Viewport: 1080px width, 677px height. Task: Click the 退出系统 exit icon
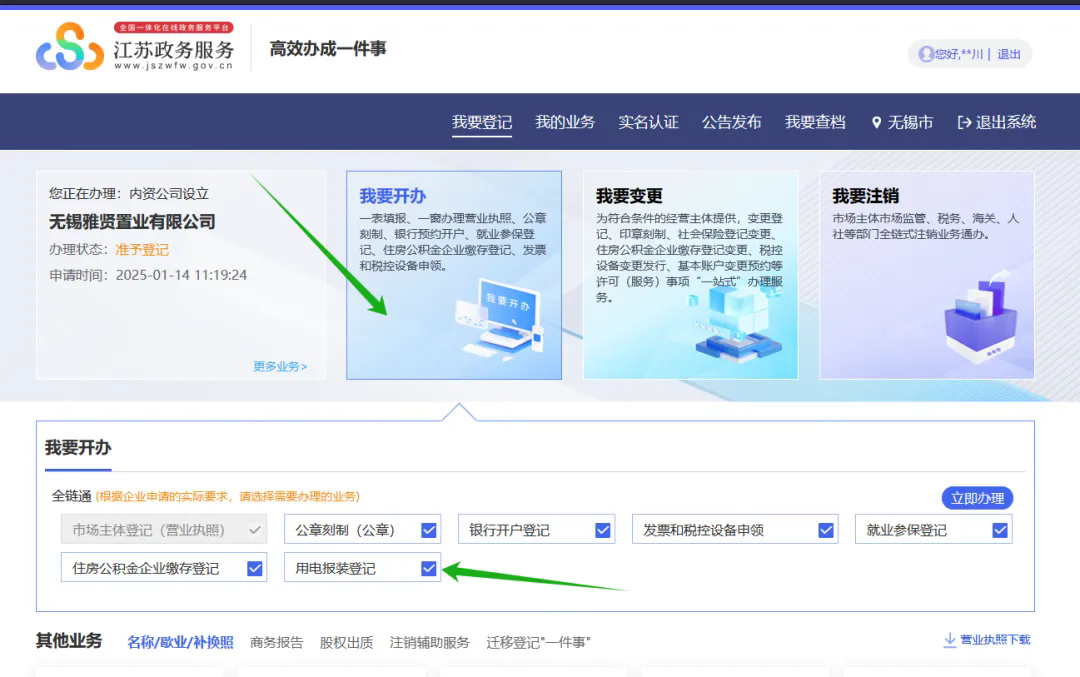964,123
